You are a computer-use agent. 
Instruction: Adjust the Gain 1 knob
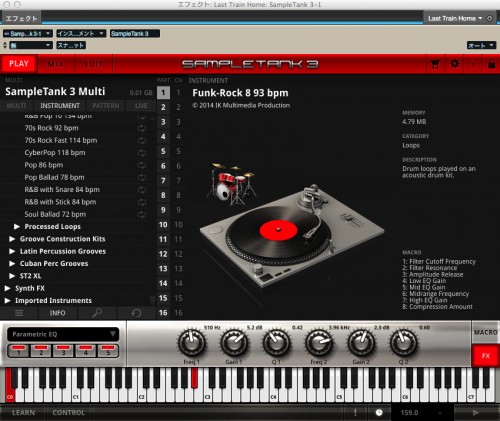pyautogui.click(x=234, y=343)
